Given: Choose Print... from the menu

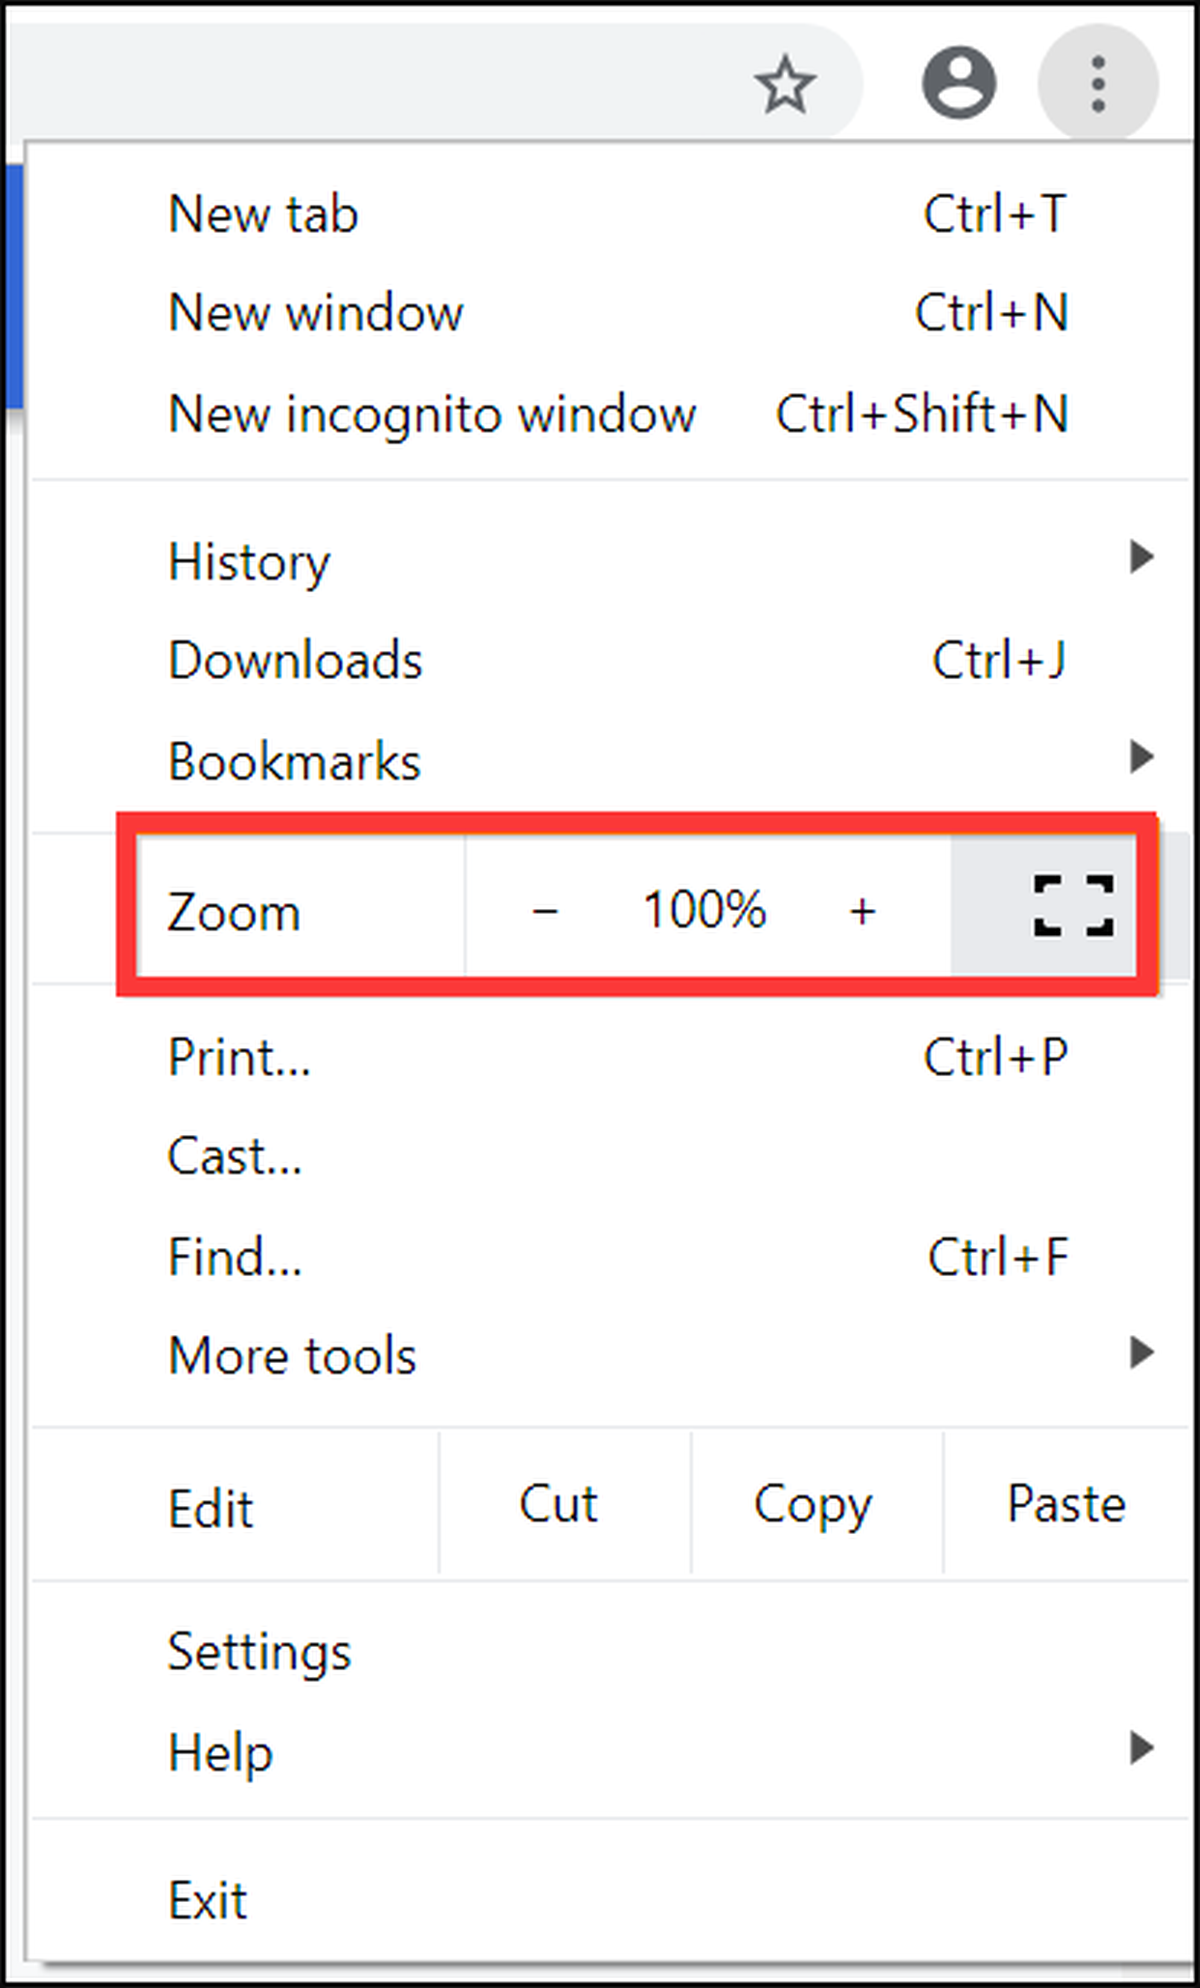Looking at the screenshot, I should [610, 1057].
